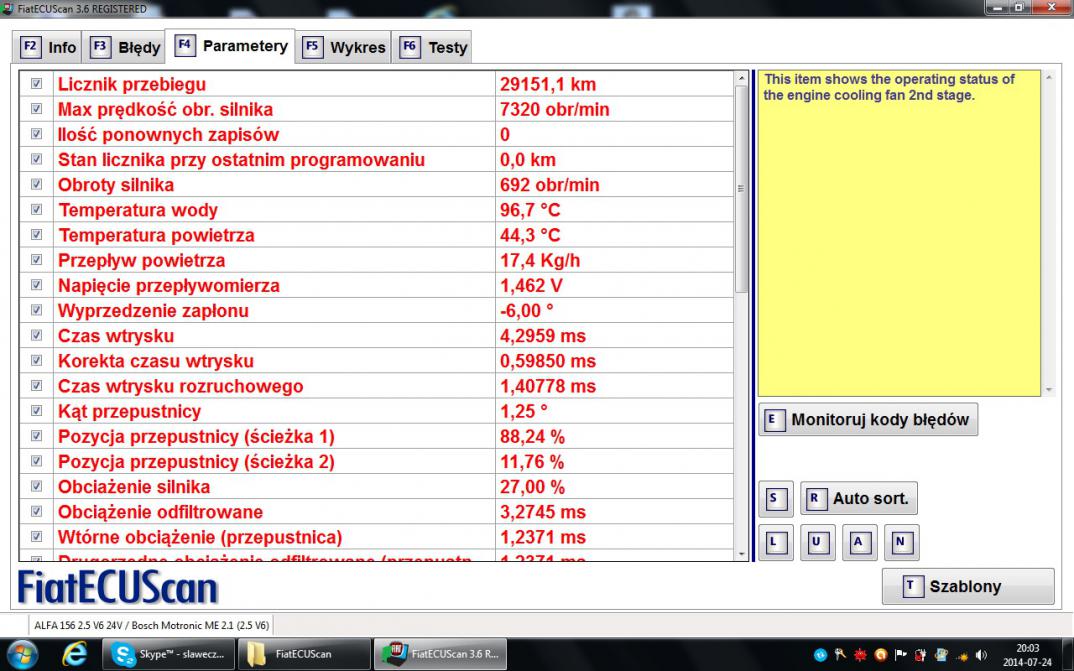Screen dimensions: 1074x671
Task: Uncheck Wyprzedzenie zapłonu checkbox
Action: tap(36, 310)
